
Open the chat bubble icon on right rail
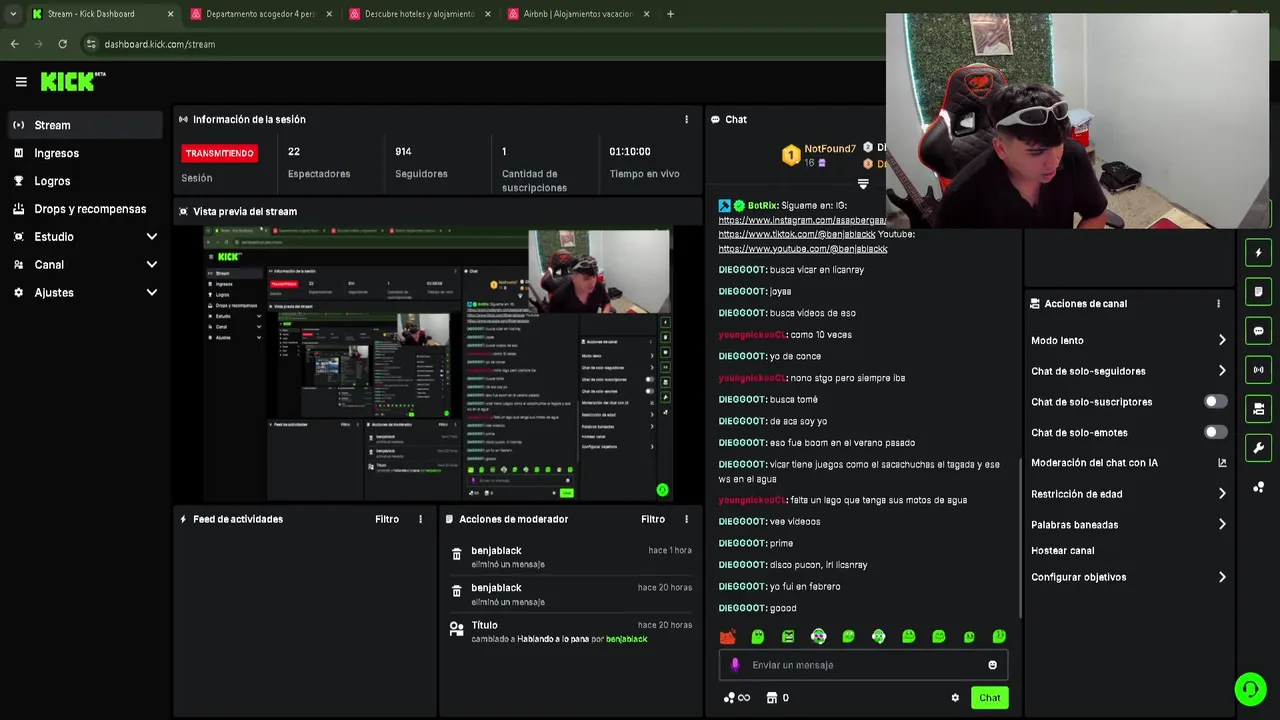pos(1258,331)
